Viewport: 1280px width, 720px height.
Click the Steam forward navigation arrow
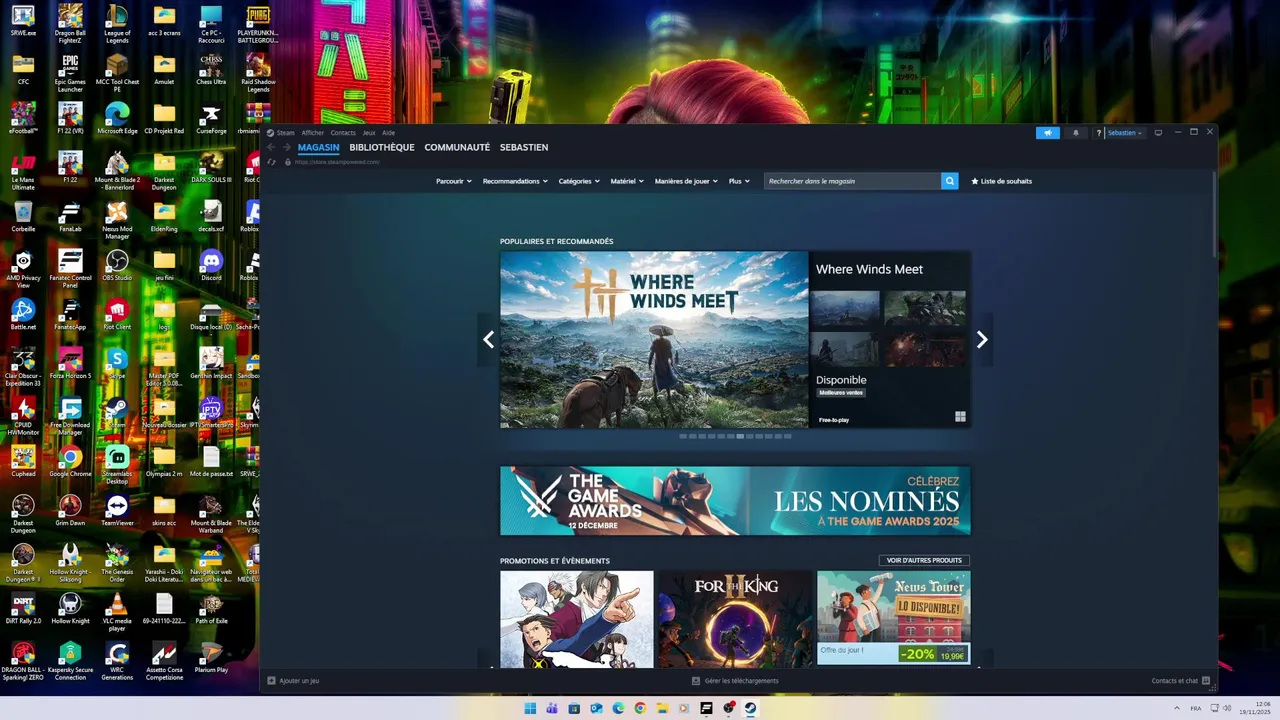[286, 147]
